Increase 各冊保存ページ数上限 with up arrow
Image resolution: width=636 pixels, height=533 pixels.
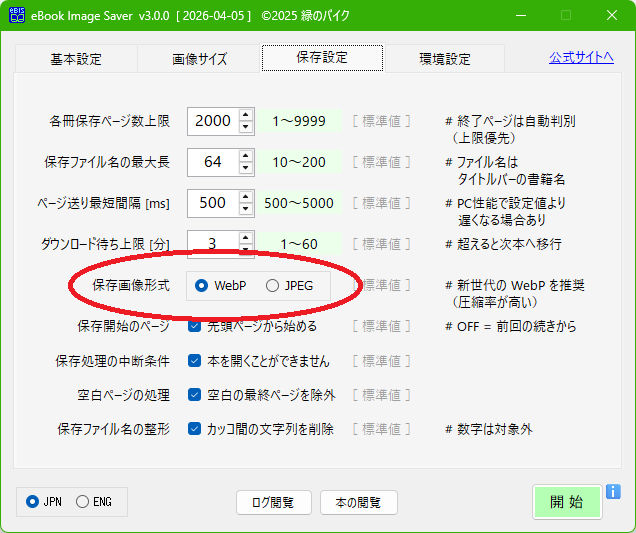[247, 115]
